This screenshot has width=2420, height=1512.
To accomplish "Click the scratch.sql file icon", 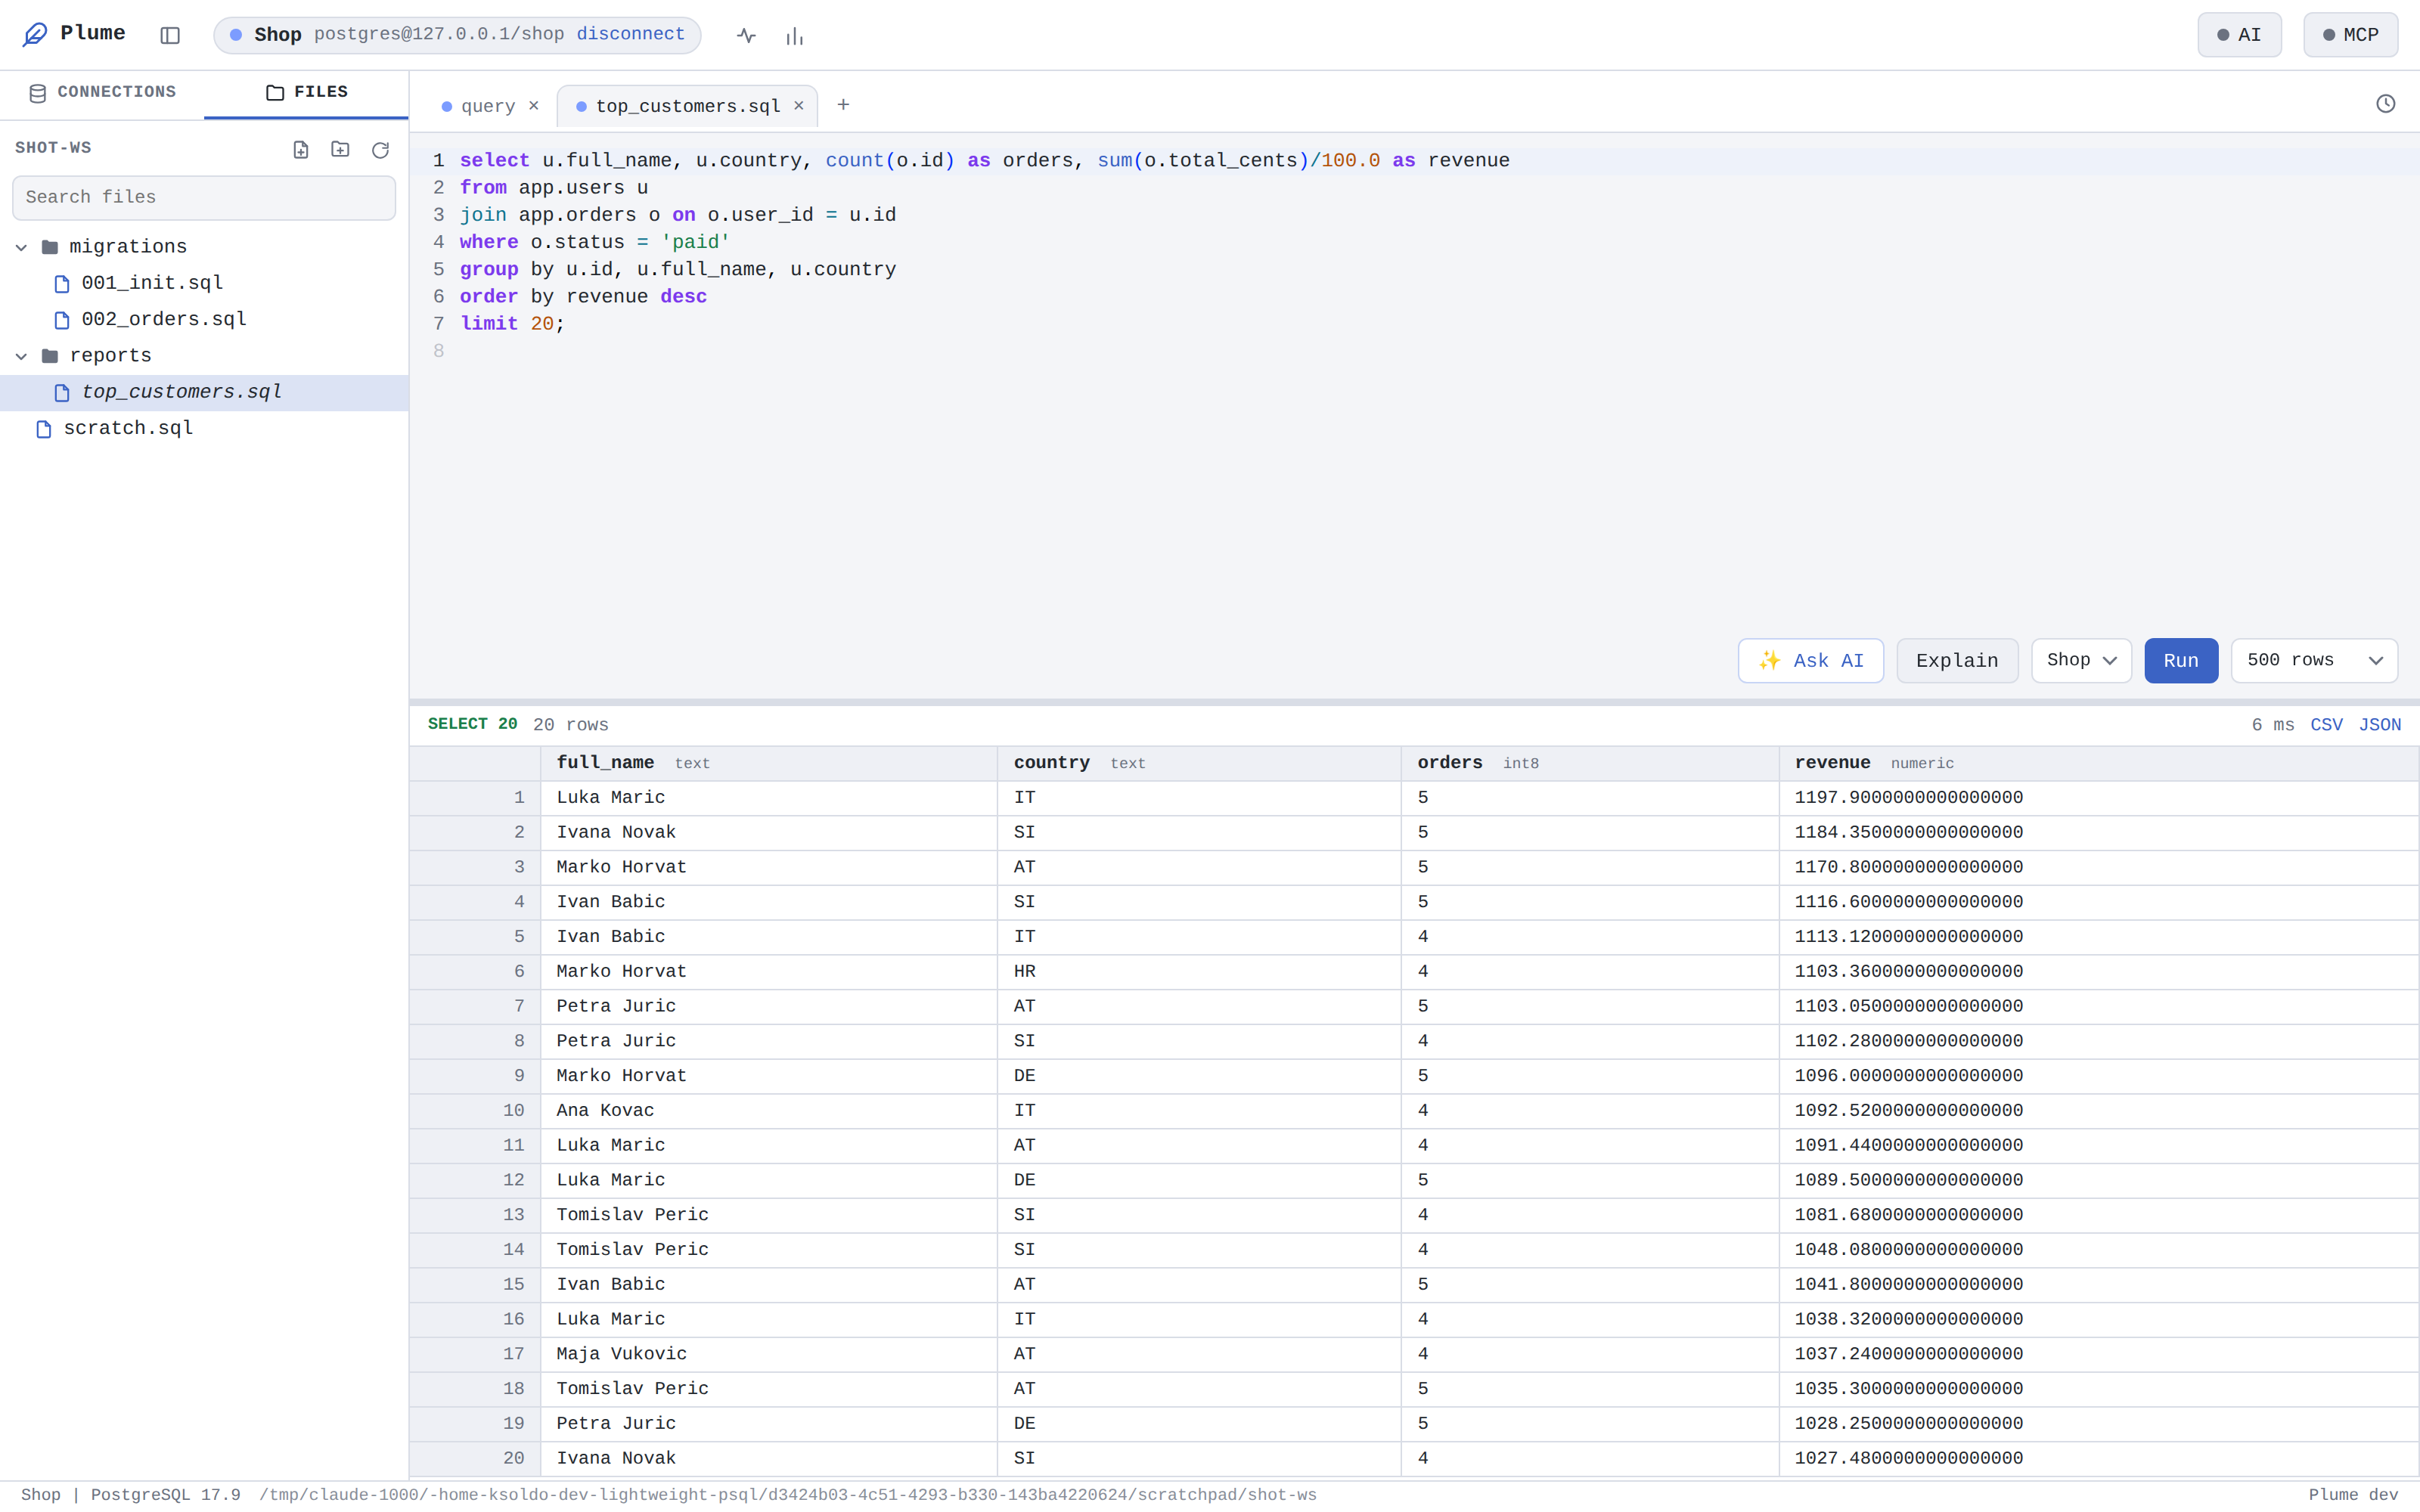I will click(x=44, y=429).
